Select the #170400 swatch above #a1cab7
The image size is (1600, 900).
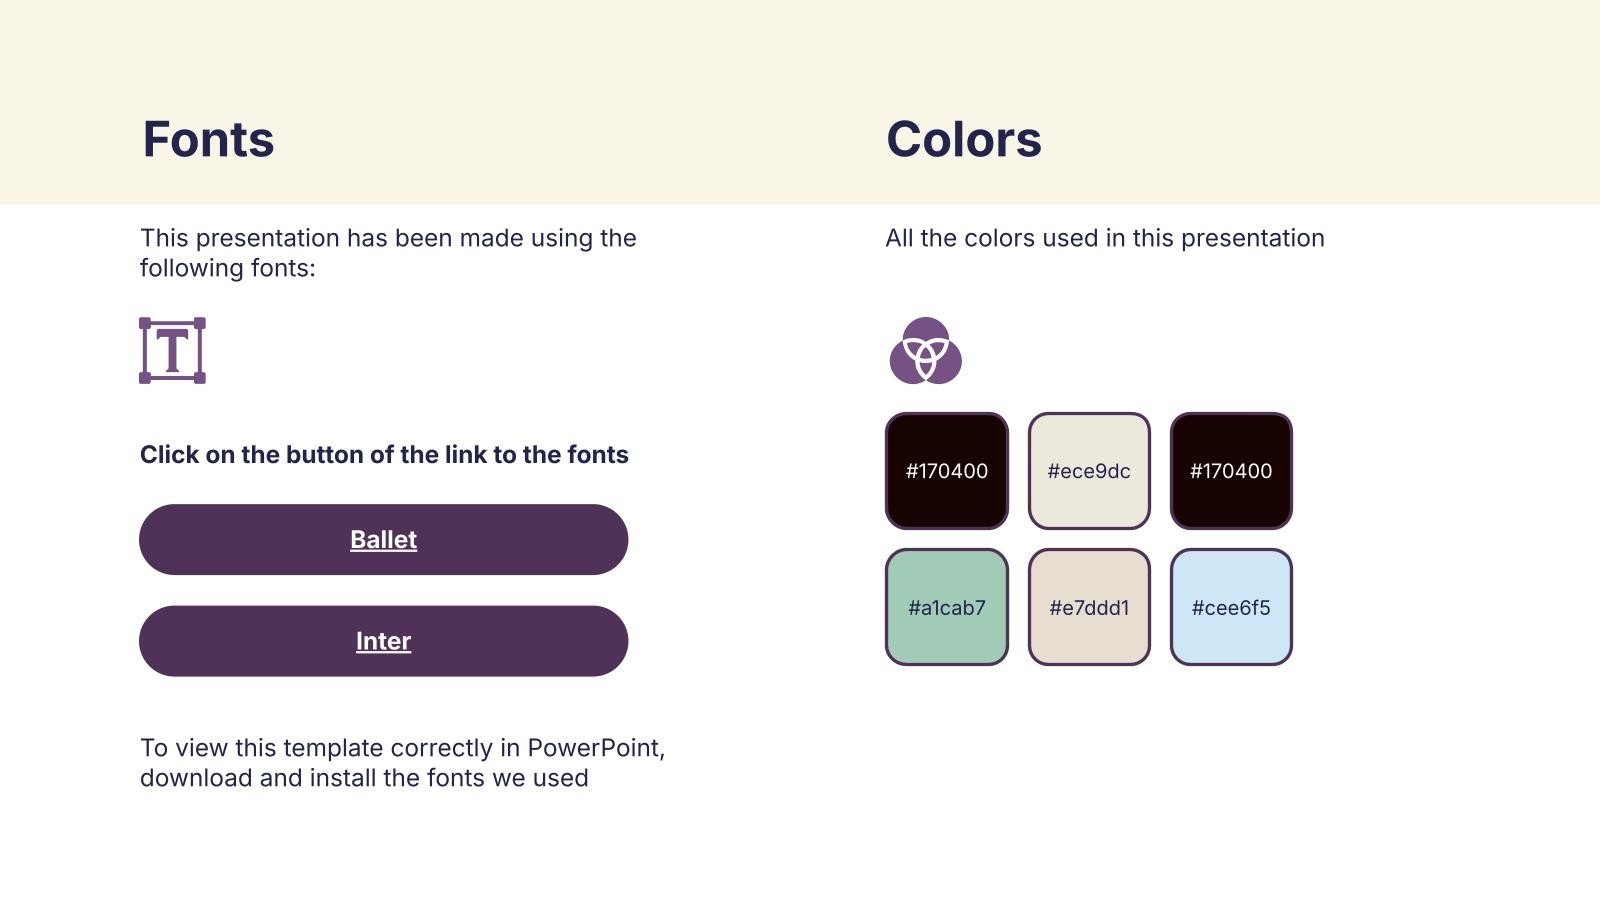946,471
